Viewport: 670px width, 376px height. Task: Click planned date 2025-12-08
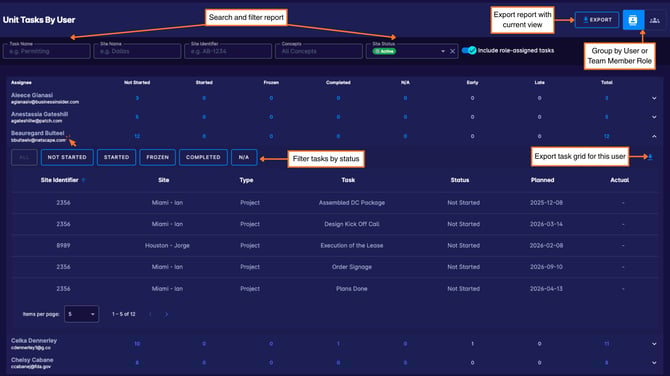[x=546, y=203]
